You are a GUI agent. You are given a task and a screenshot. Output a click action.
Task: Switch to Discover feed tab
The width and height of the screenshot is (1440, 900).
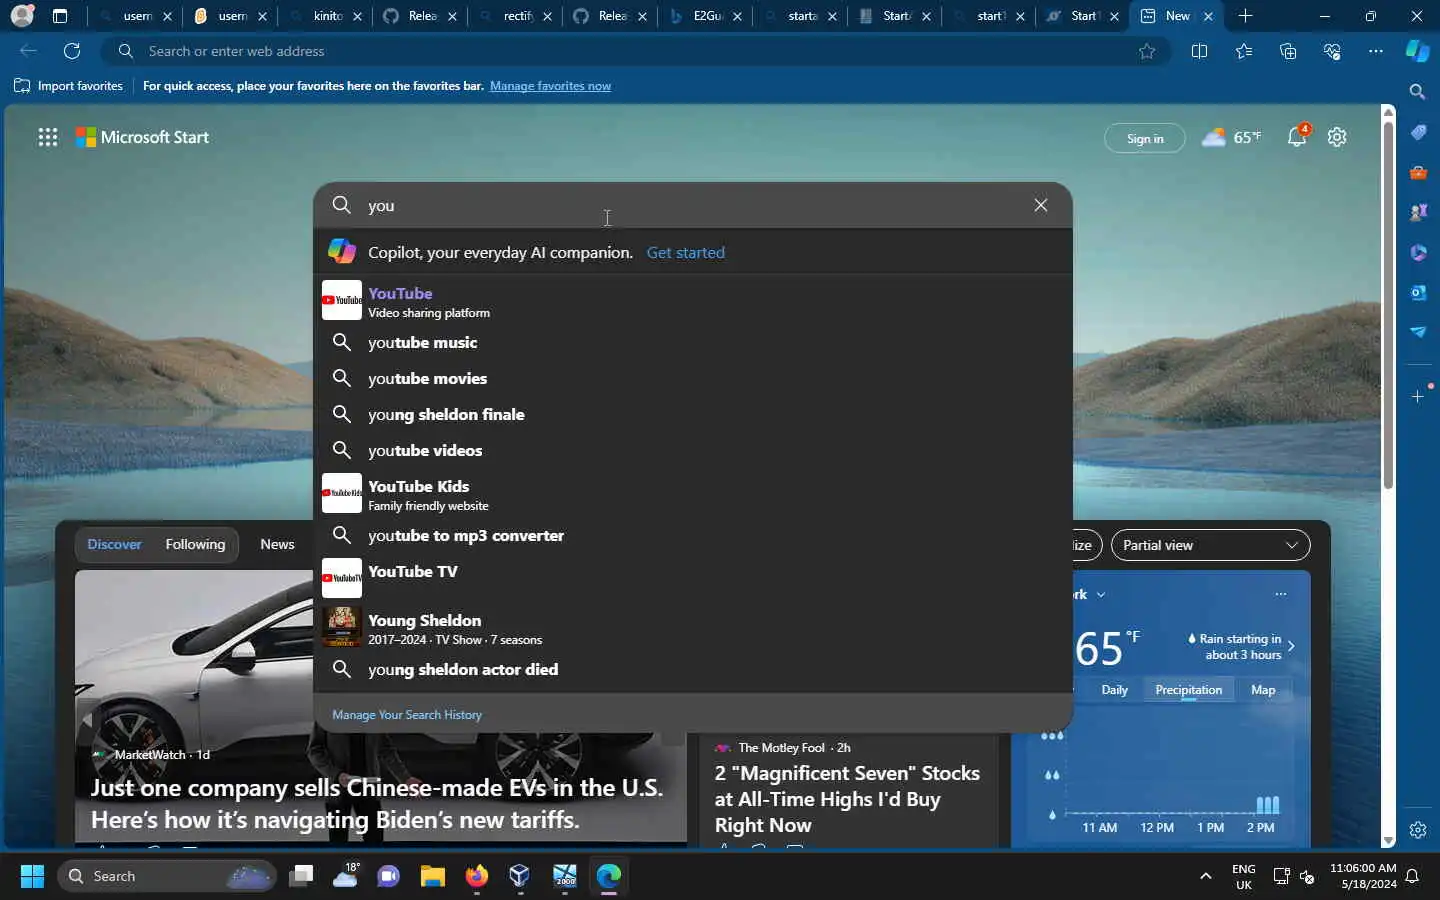(x=115, y=544)
